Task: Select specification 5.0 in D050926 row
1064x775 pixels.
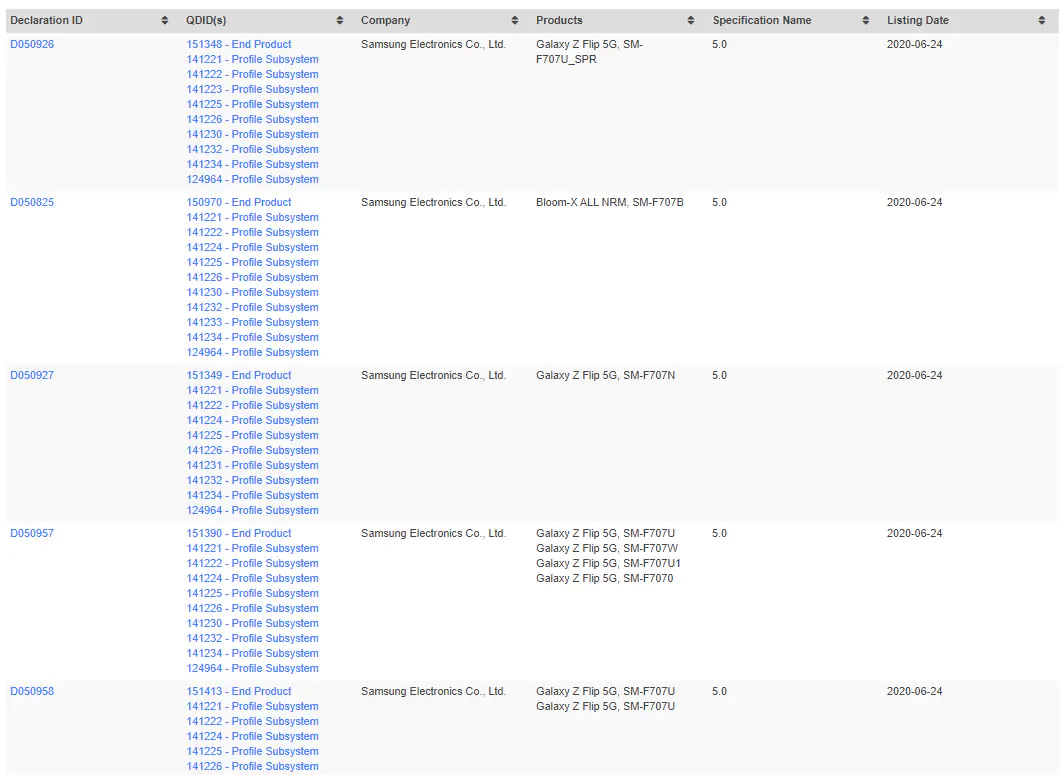Action: [x=719, y=44]
